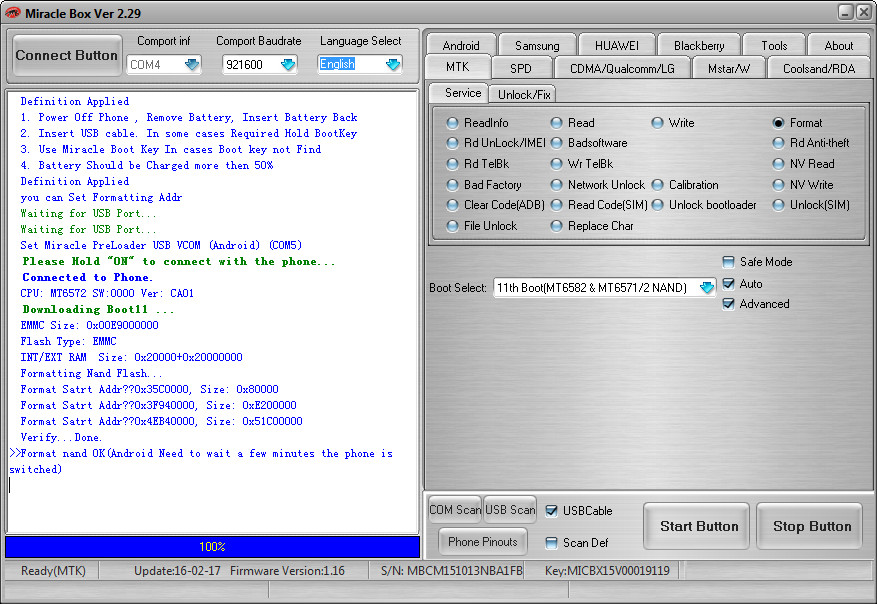Select the Unlock(SIM) option
This screenshot has width=877, height=604.
coord(812,205)
